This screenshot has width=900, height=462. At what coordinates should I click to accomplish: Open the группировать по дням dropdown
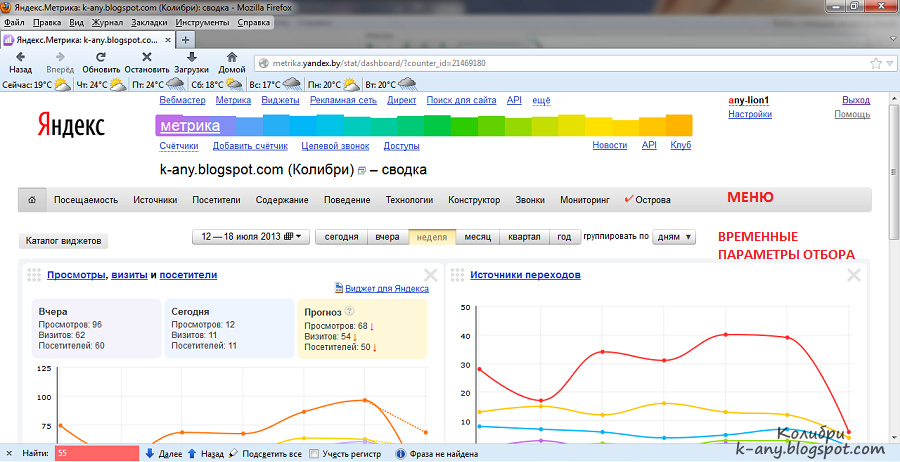click(x=674, y=236)
